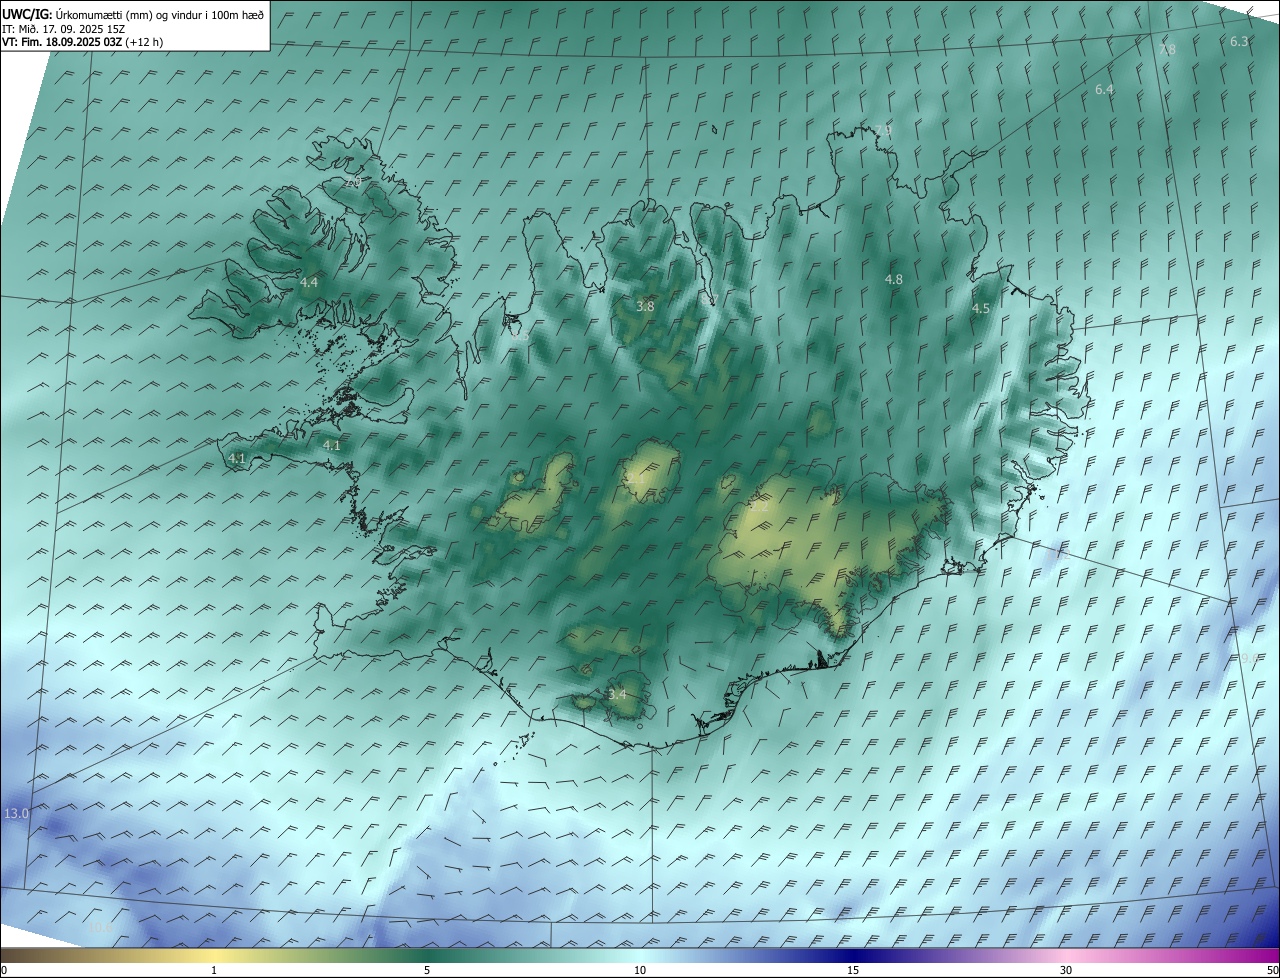Click the 13.0 value label on the map
This screenshot has width=1280, height=978.
[x=17, y=814]
